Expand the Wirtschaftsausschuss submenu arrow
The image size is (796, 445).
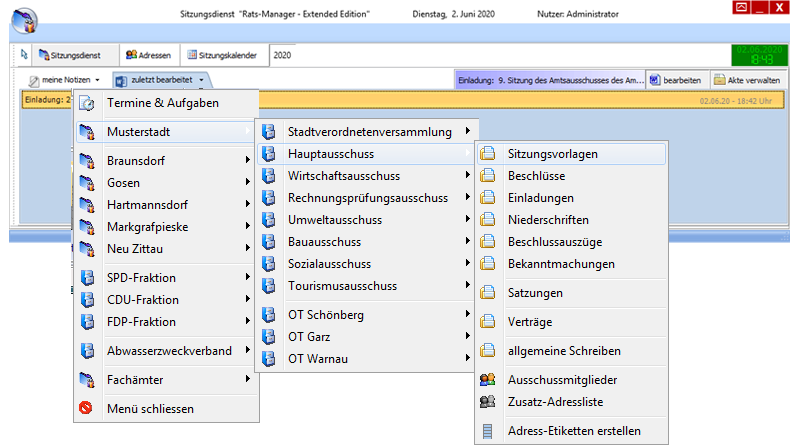tap(468, 175)
